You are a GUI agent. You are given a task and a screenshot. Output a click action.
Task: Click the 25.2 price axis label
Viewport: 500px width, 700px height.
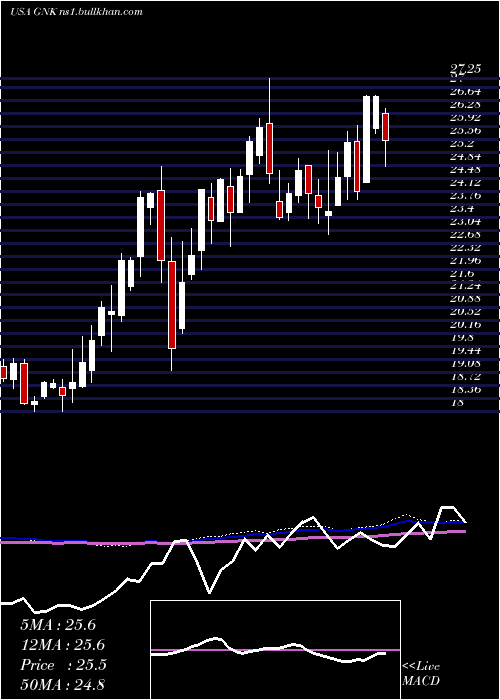tap(462, 144)
